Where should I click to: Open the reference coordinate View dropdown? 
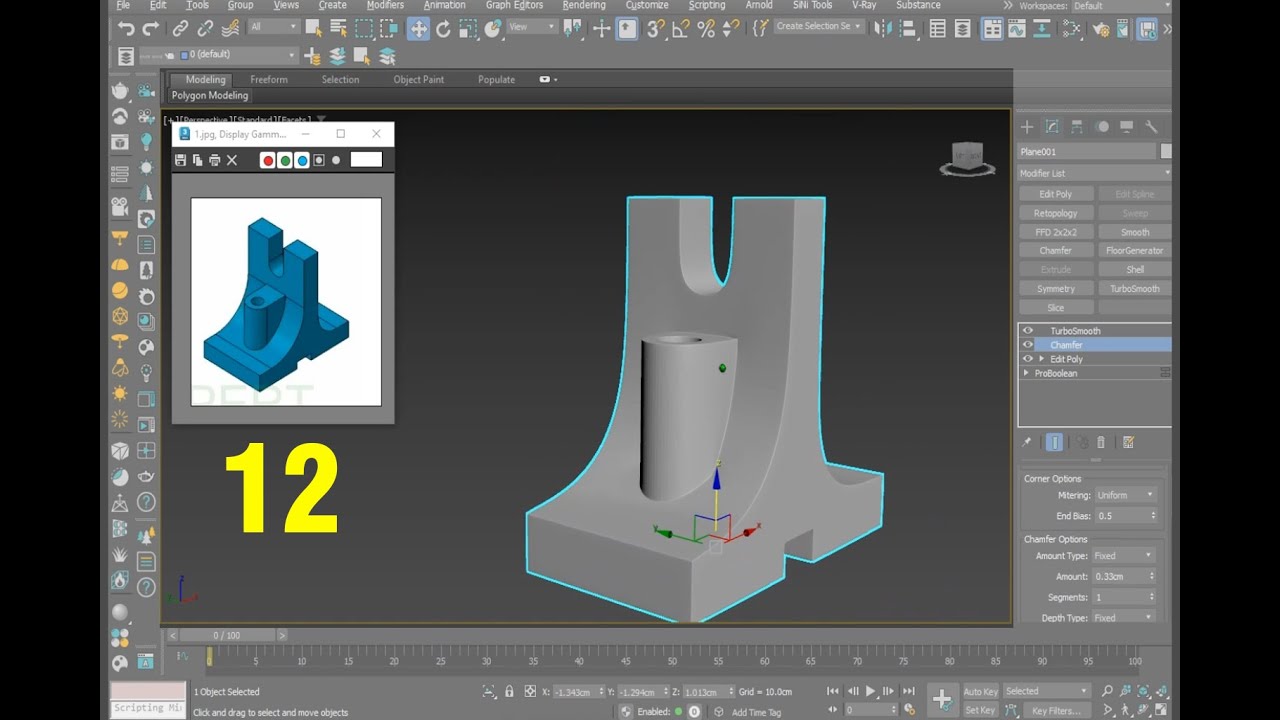(532, 27)
